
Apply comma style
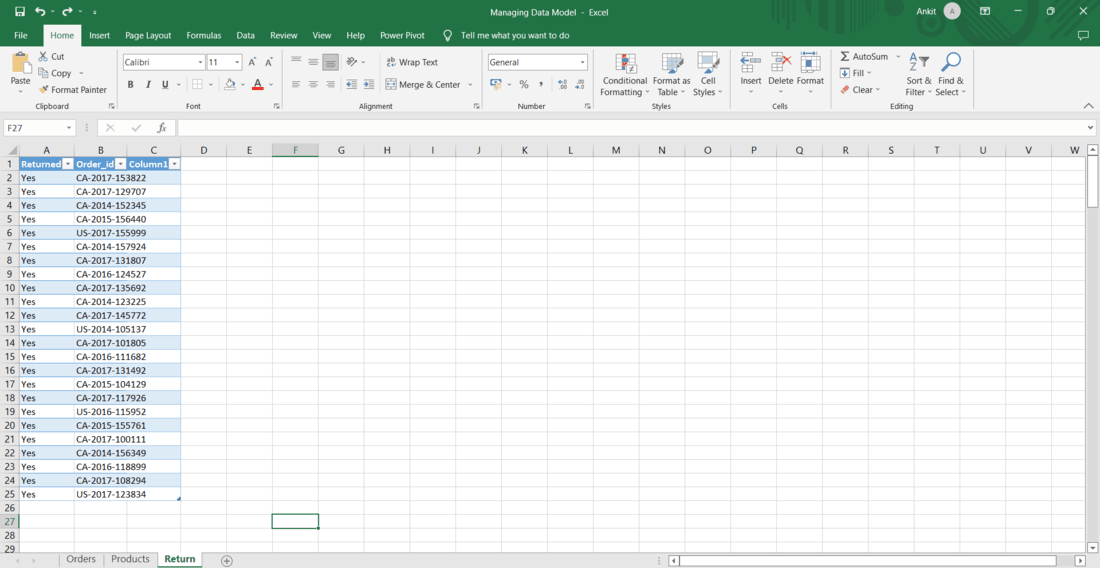541,84
